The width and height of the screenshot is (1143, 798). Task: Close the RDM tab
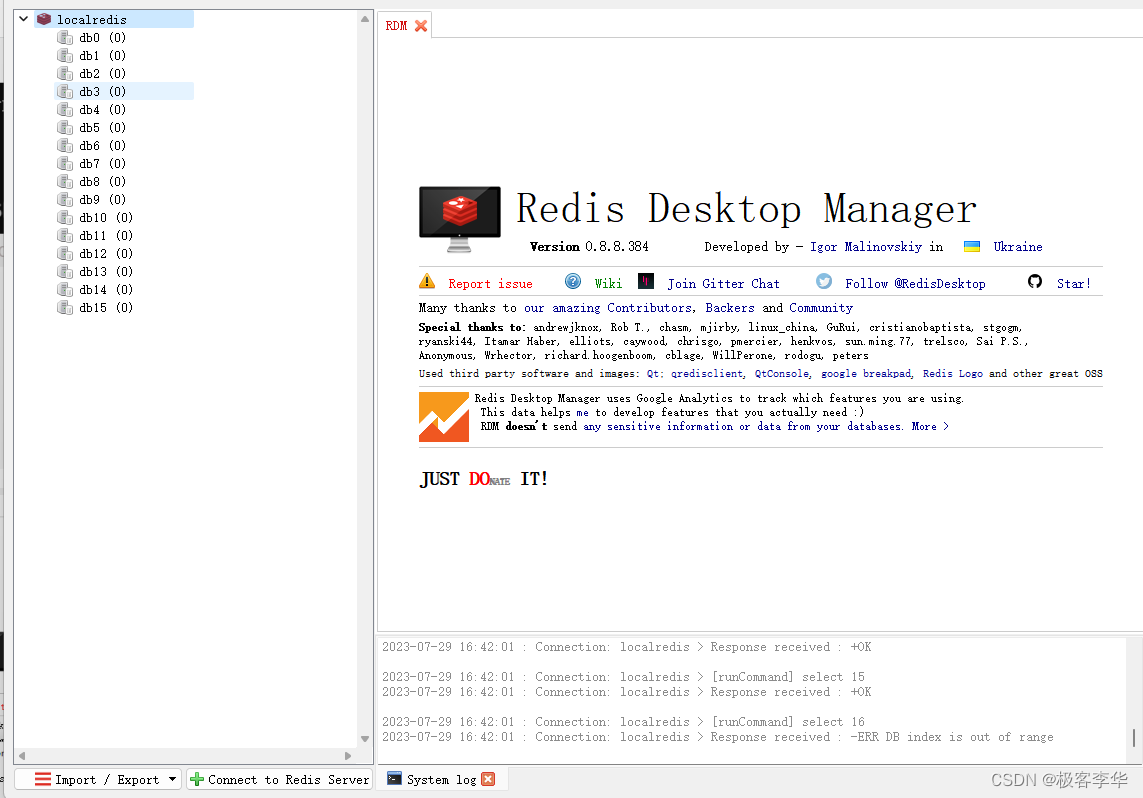point(421,26)
